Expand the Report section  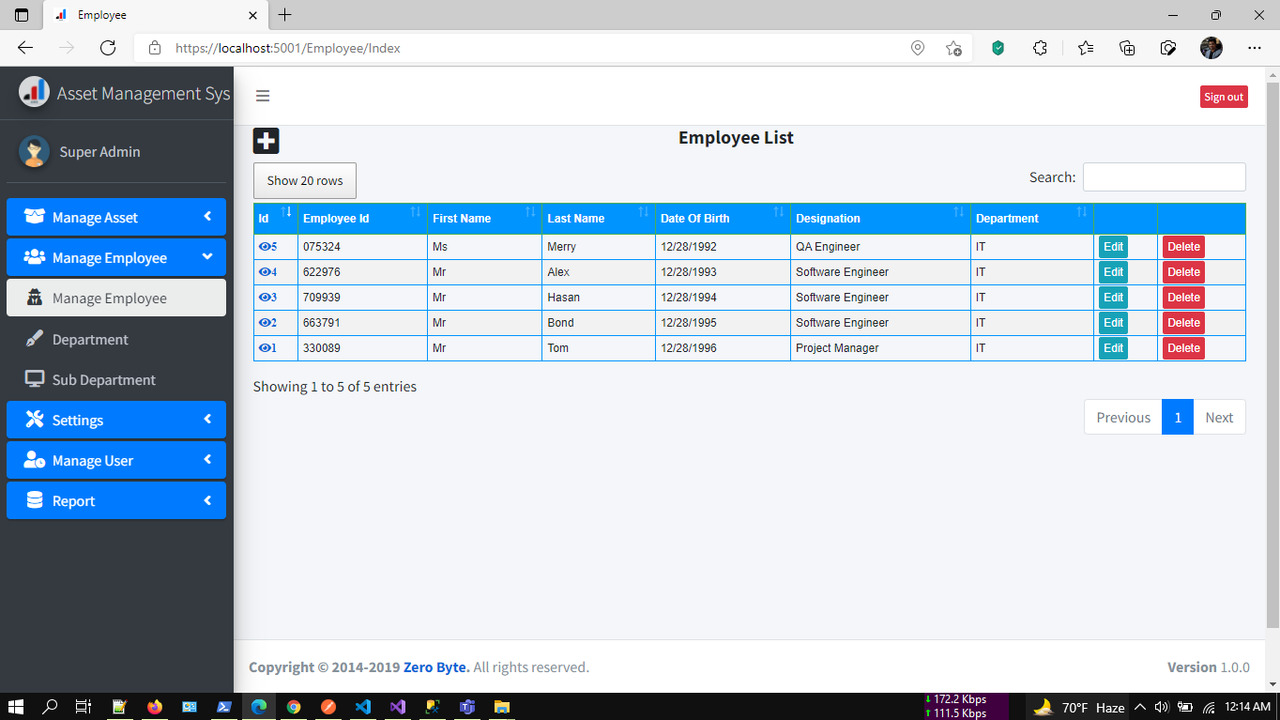tap(116, 500)
